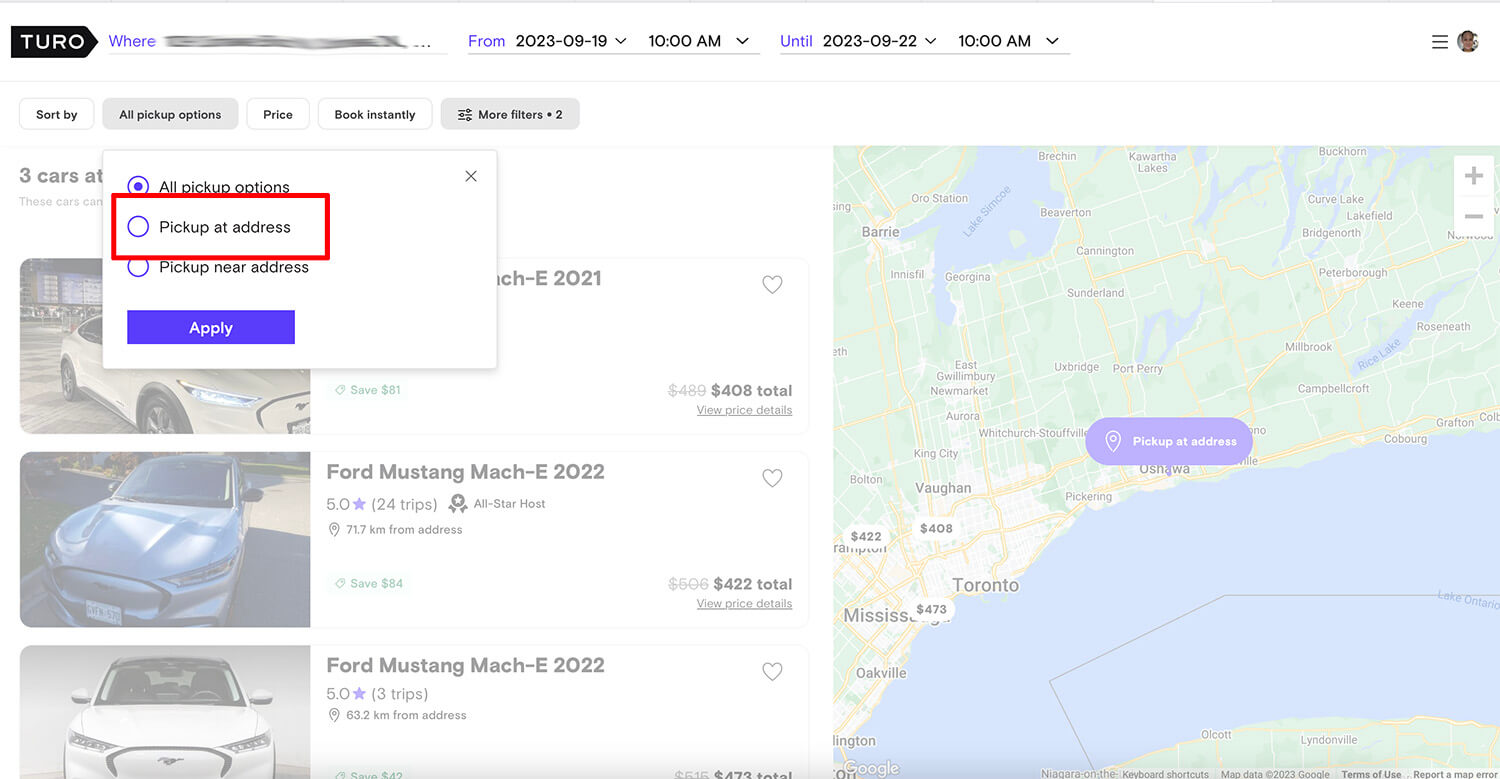Screen dimensions: 1500x779
Task: Select Pickup near address radio button
Action: coord(138,267)
